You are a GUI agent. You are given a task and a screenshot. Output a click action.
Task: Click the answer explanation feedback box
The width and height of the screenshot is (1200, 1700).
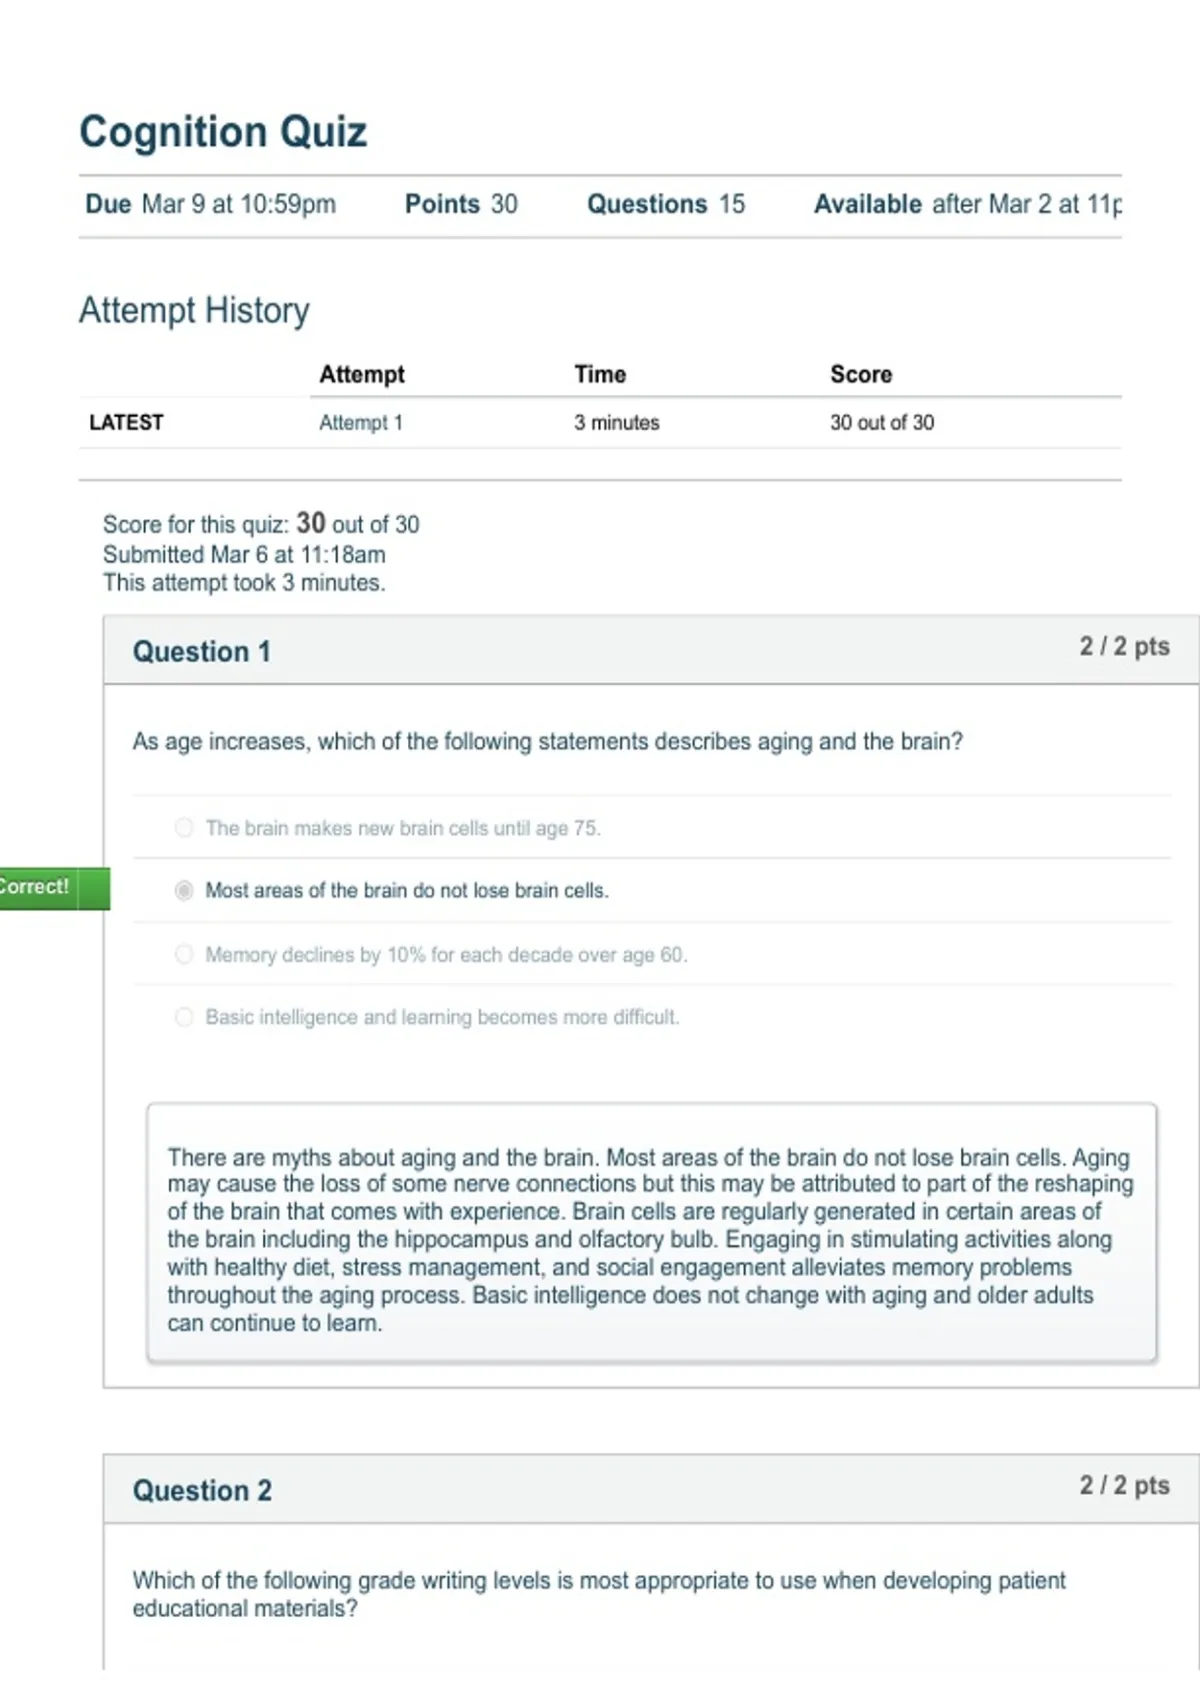coord(652,1233)
